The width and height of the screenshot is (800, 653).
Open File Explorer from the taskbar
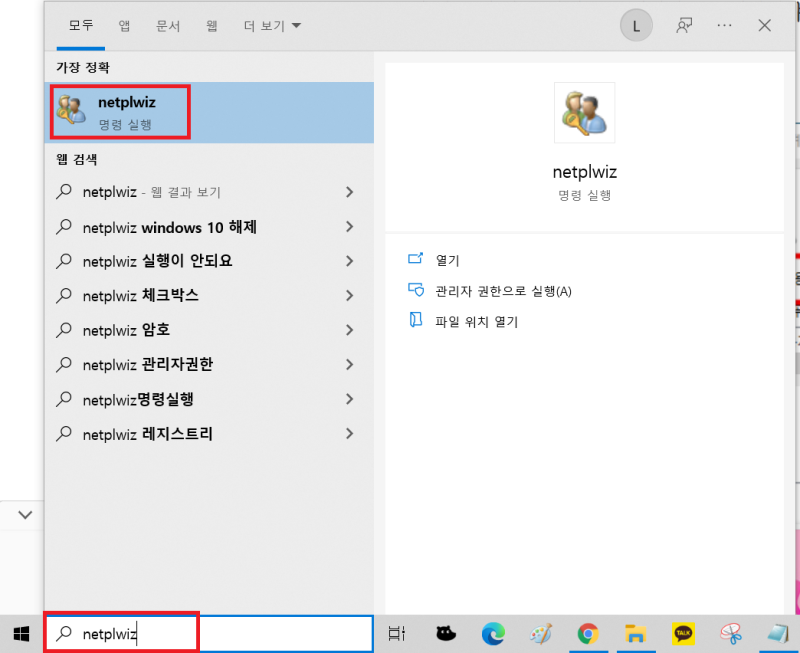pos(637,633)
